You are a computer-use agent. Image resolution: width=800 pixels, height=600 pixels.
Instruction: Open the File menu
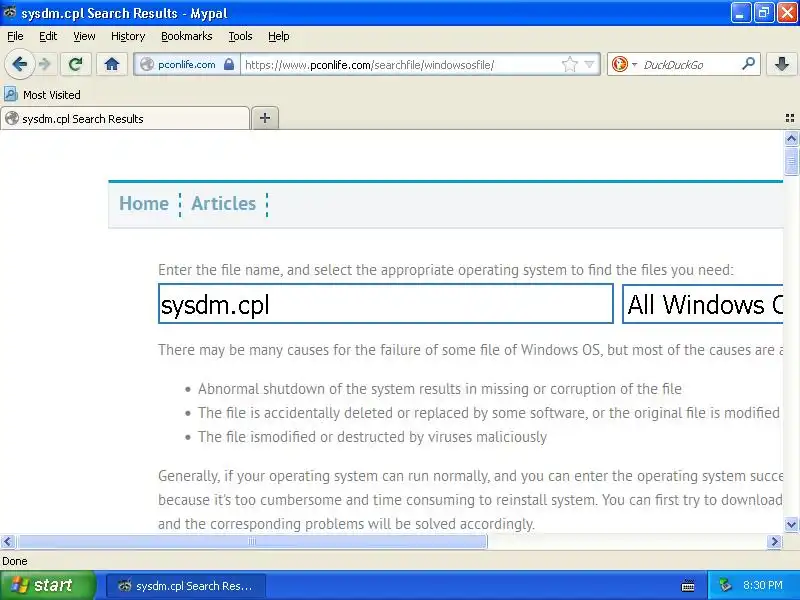[15, 36]
